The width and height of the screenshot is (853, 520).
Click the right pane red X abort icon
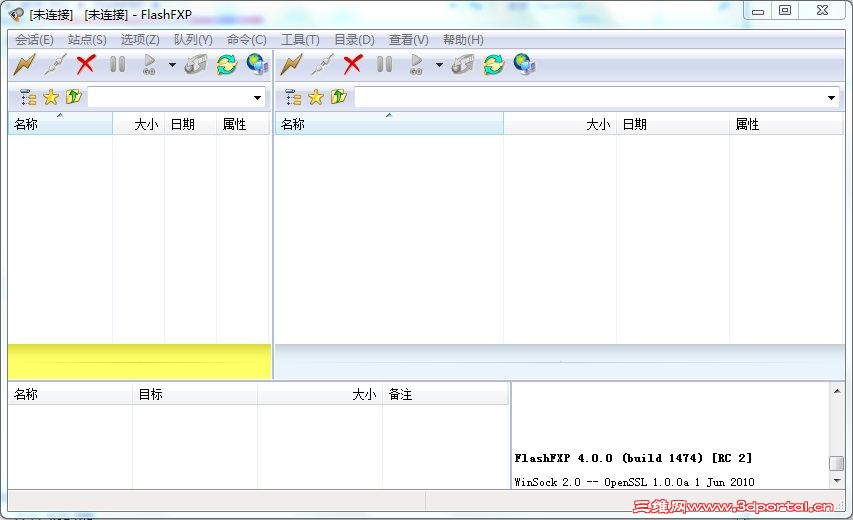pos(353,65)
